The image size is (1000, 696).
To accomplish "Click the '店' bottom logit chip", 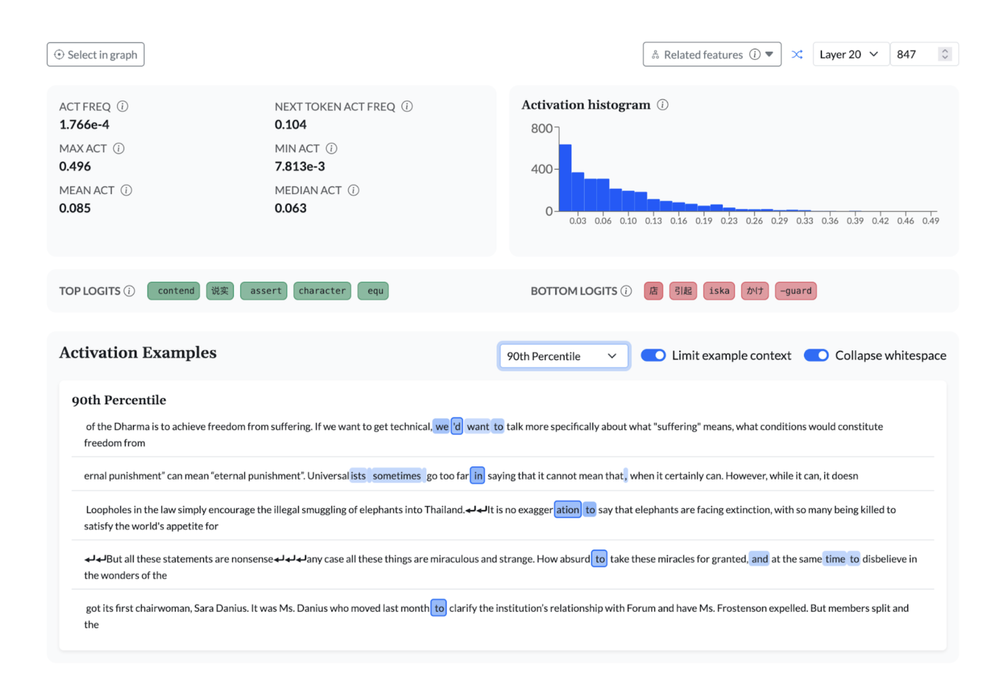I will click(653, 291).
